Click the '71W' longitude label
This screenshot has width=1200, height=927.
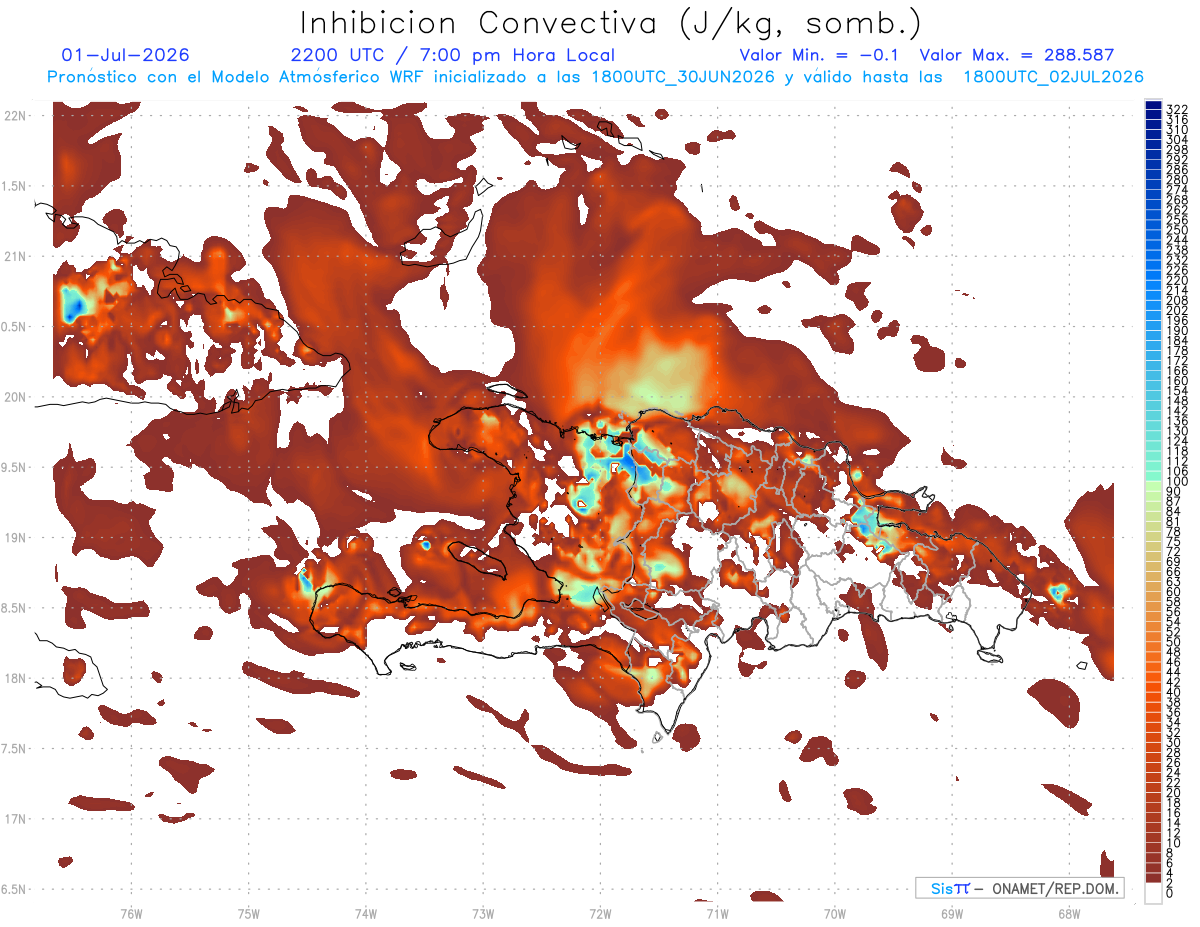tap(717, 913)
